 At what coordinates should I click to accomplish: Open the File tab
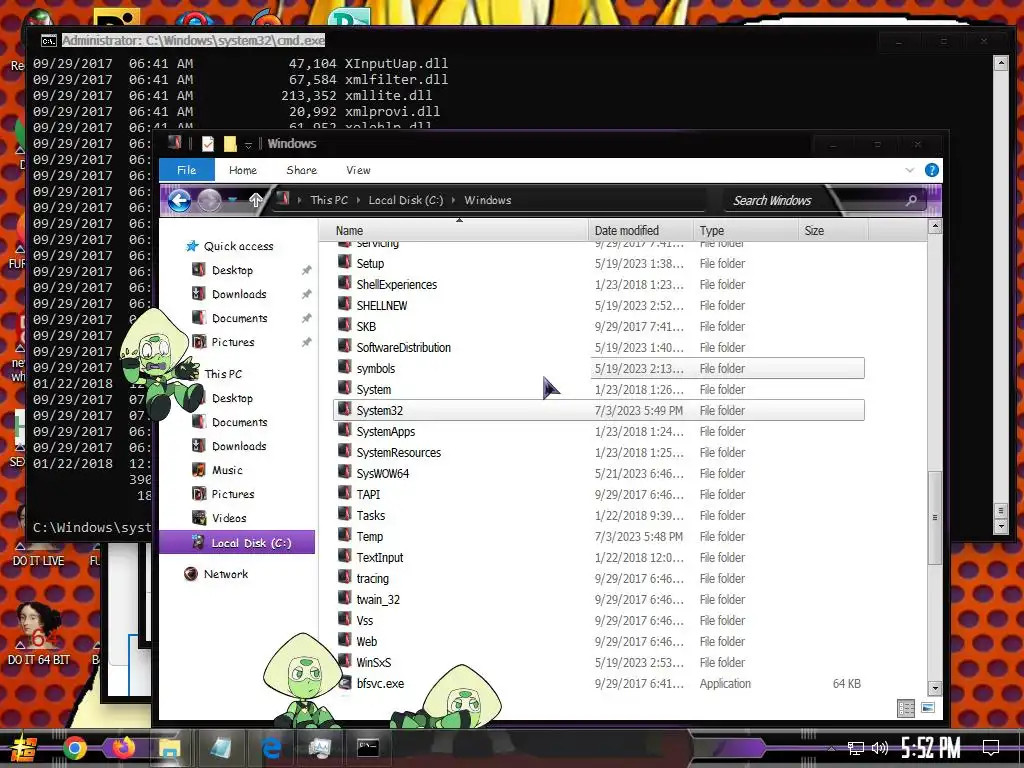click(x=187, y=170)
